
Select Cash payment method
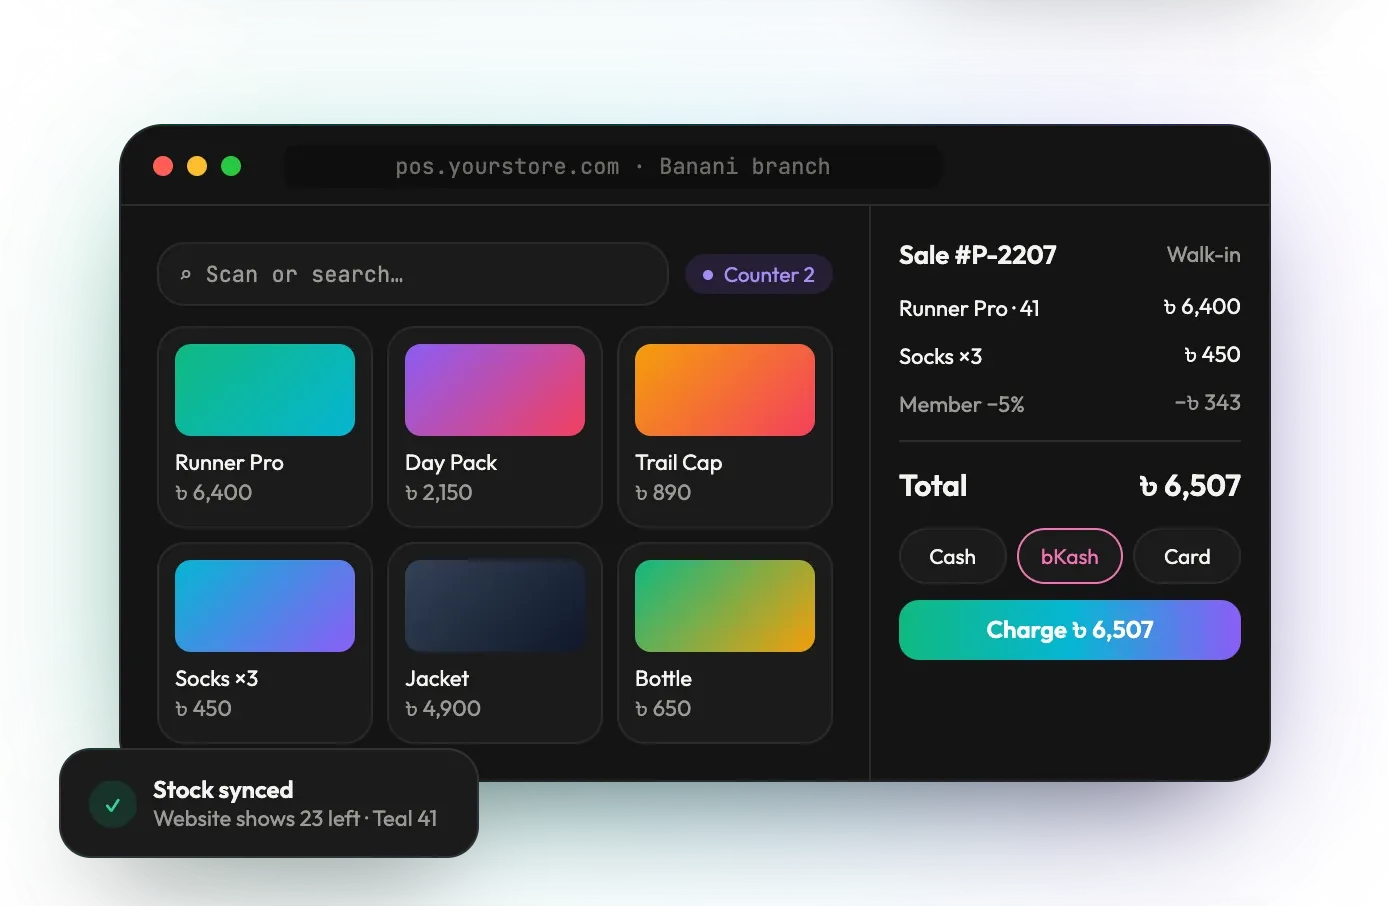pyautogui.click(x=952, y=556)
